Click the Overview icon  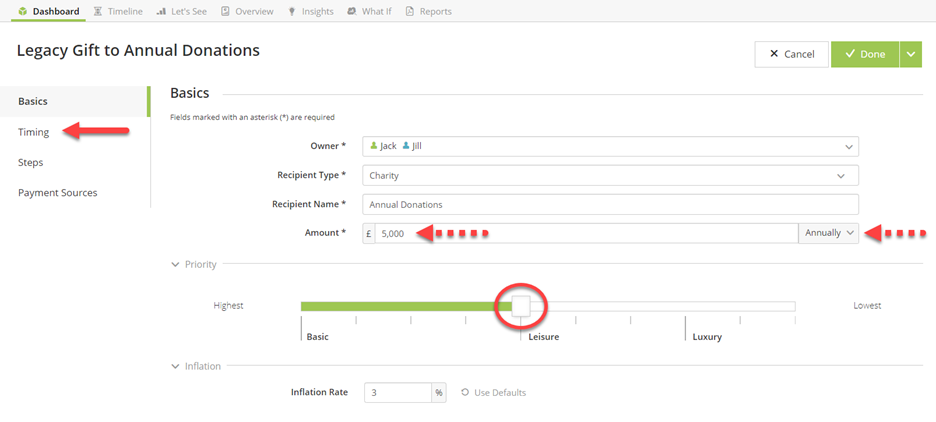(x=226, y=11)
